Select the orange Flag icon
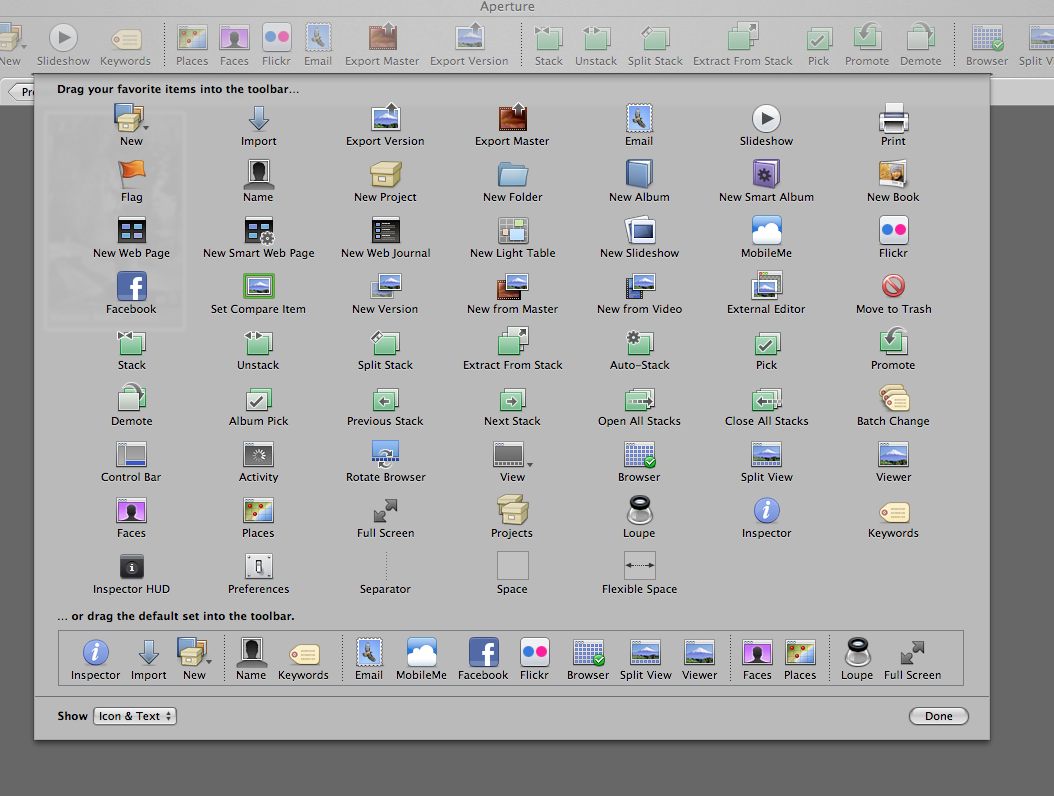 132,175
